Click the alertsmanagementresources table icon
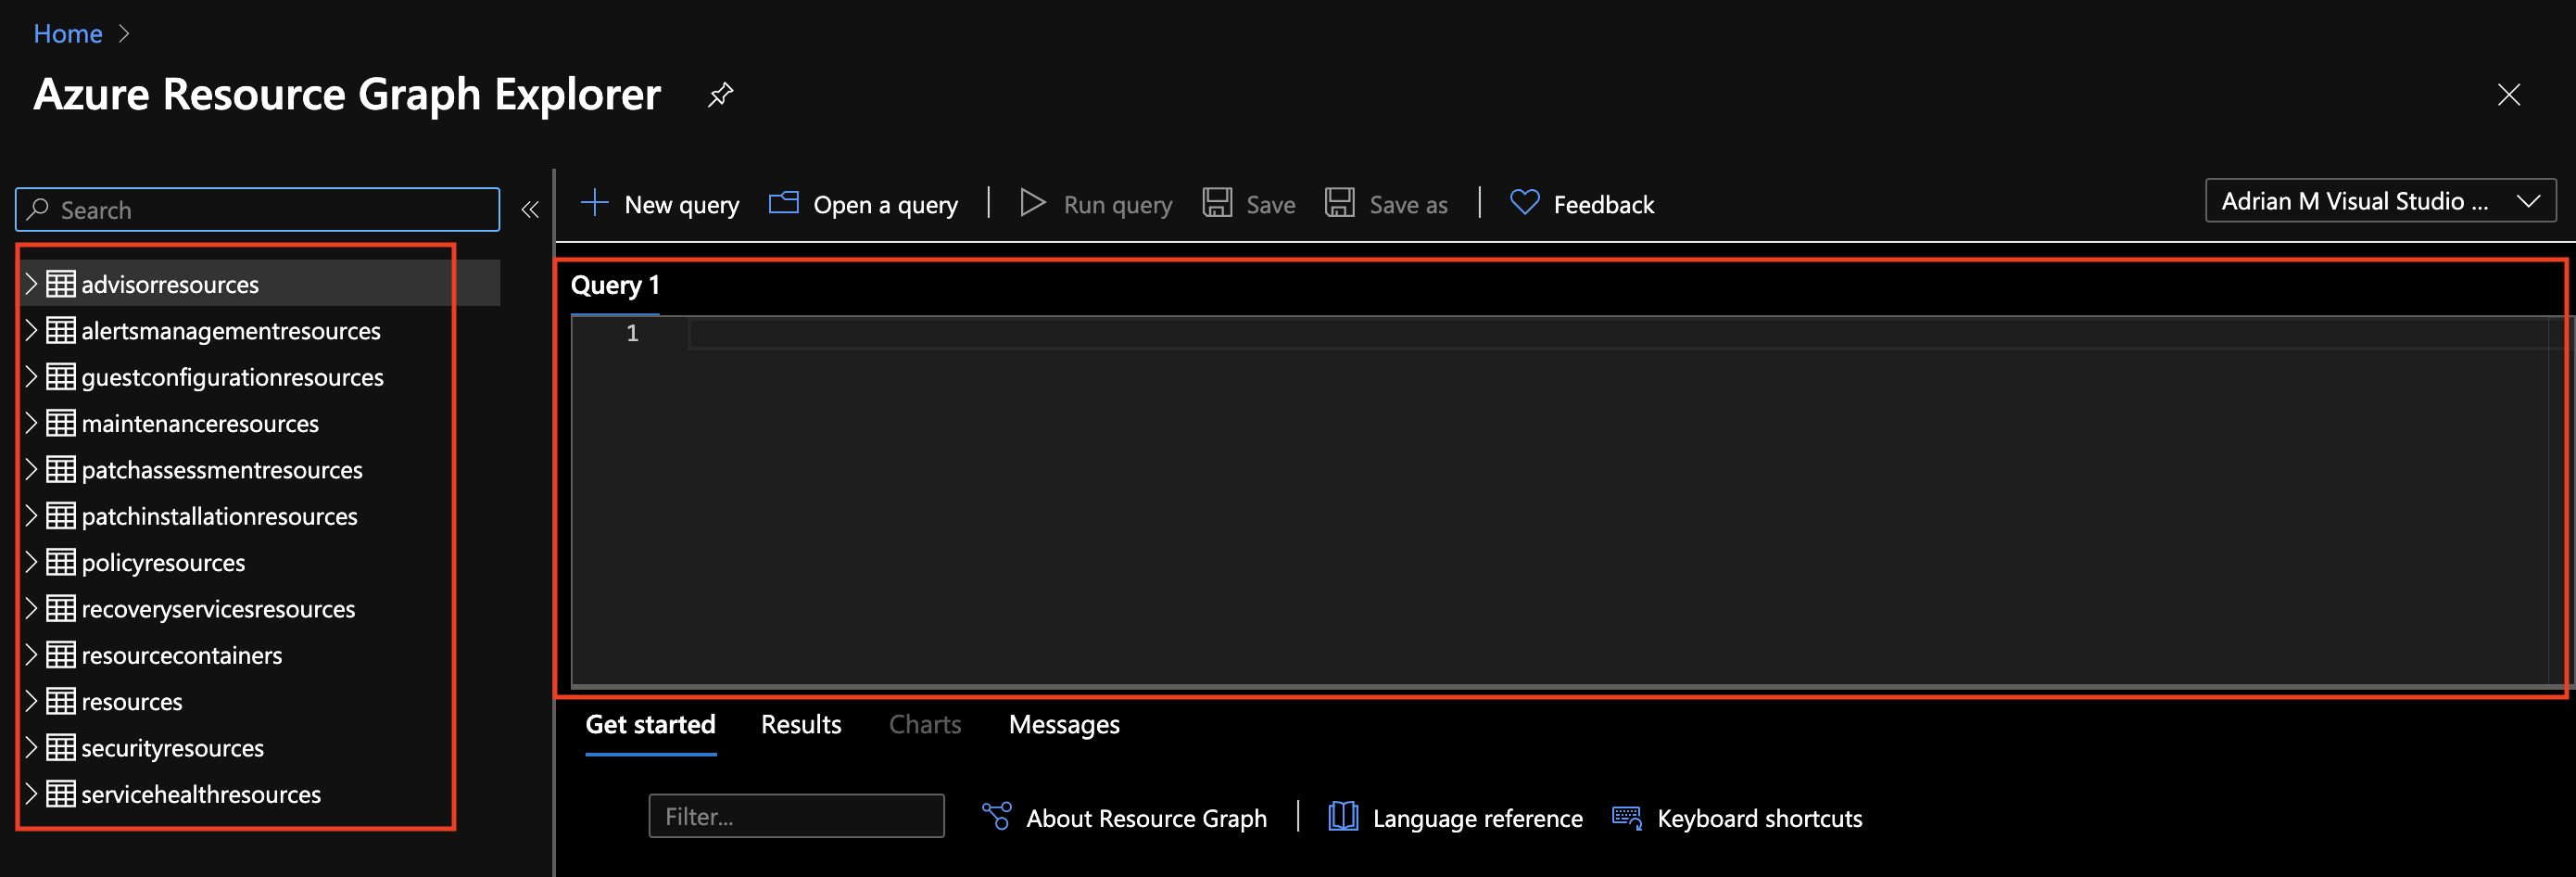Image resolution: width=2576 pixels, height=877 pixels. 61,330
